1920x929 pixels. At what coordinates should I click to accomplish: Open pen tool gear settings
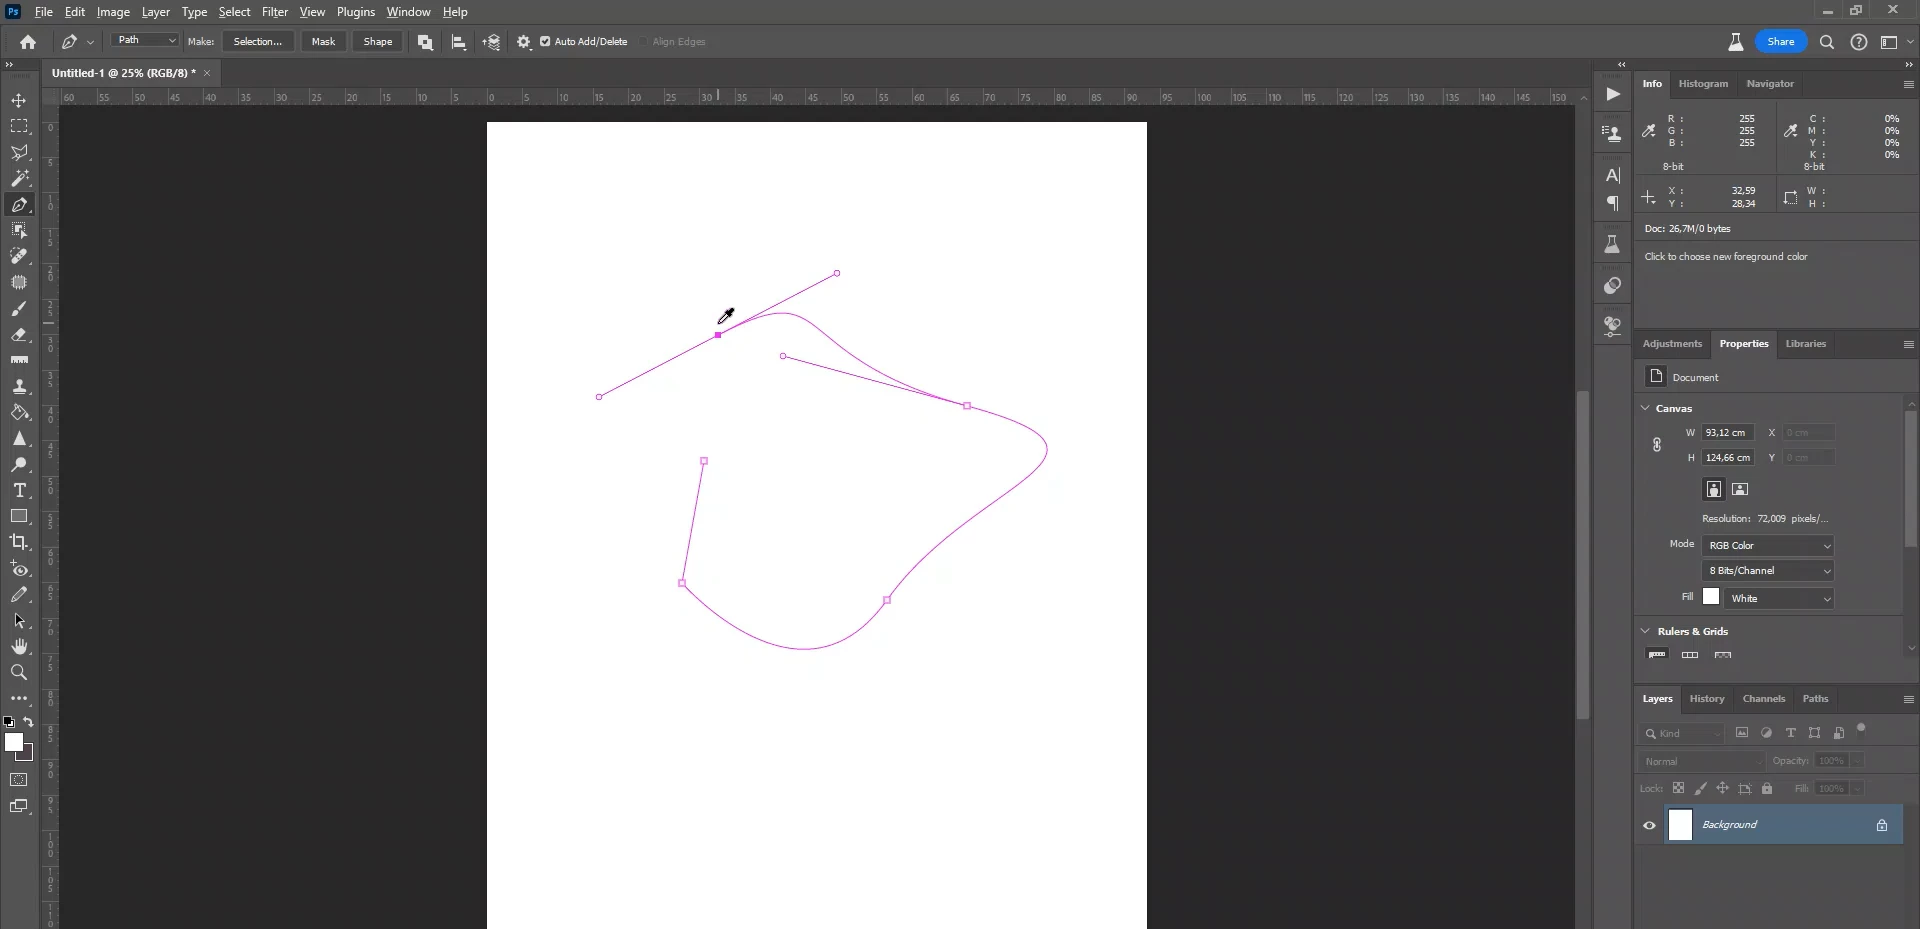524,42
